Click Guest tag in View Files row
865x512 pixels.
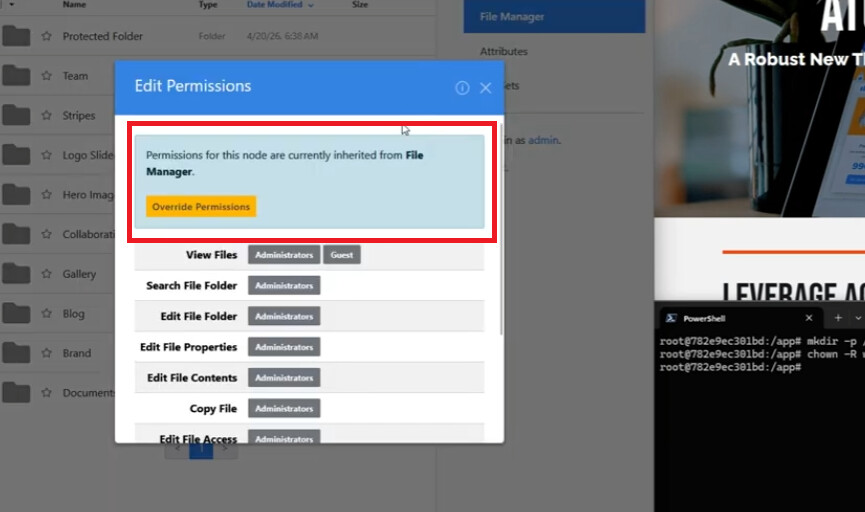[x=341, y=255]
